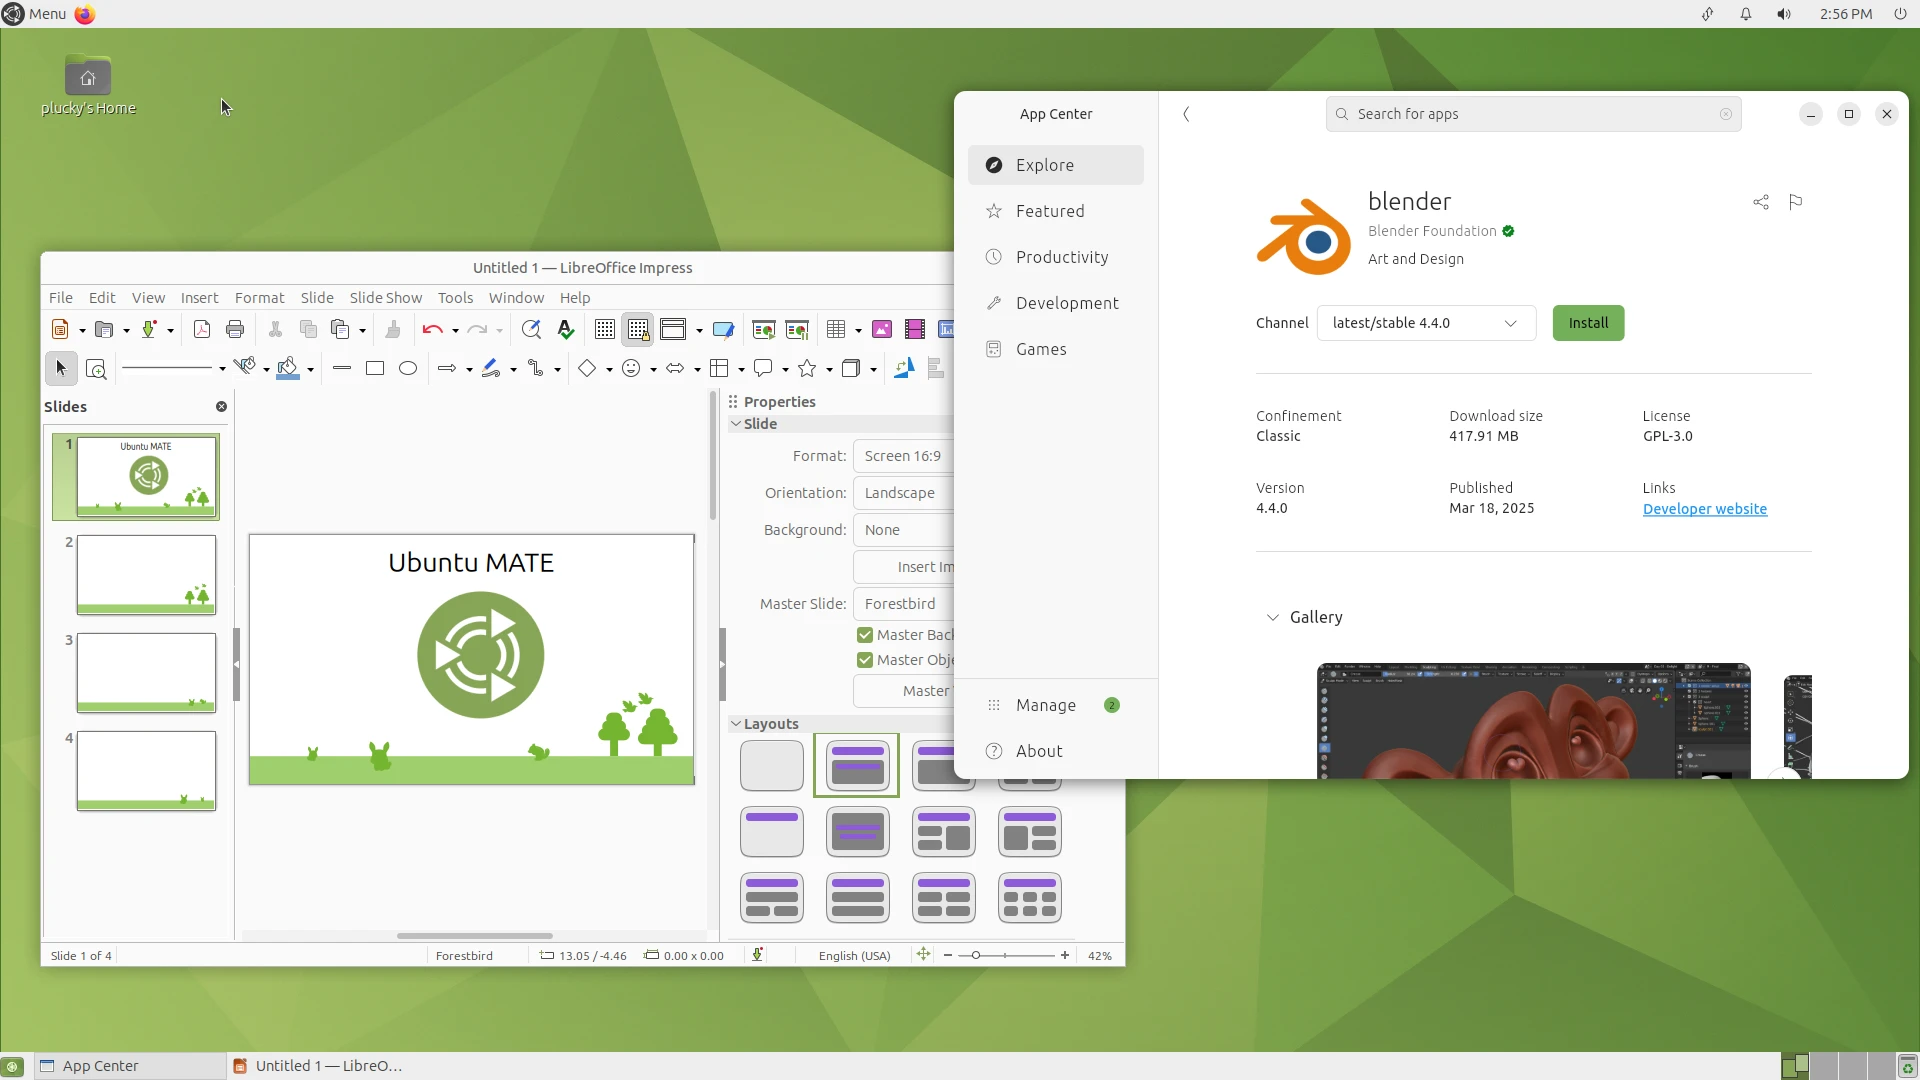Open Firefox from the top panel
Image resolution: width=1920 pixels, height=1080 pixels.
pyautogui.click(x=85, y=14)
